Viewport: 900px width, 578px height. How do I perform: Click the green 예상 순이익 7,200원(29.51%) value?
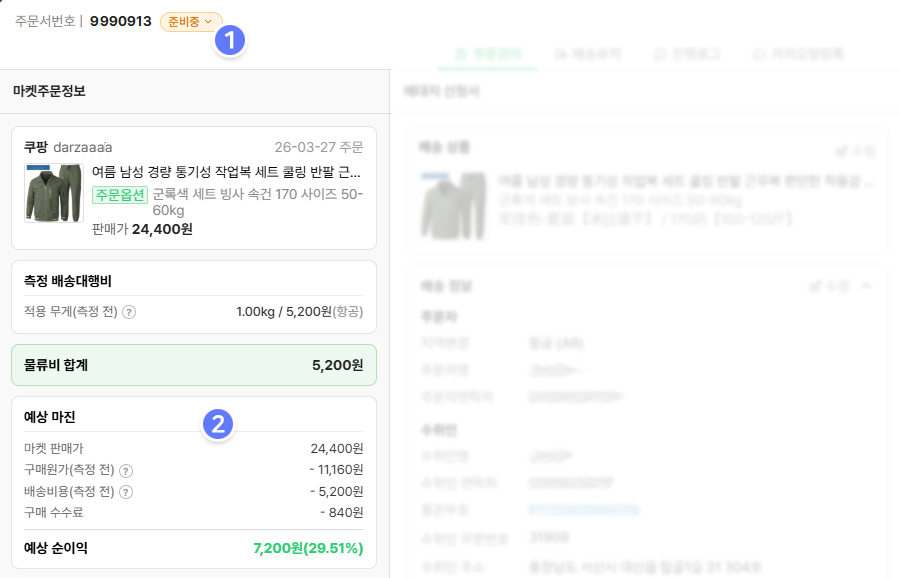[x=308, y=548]
